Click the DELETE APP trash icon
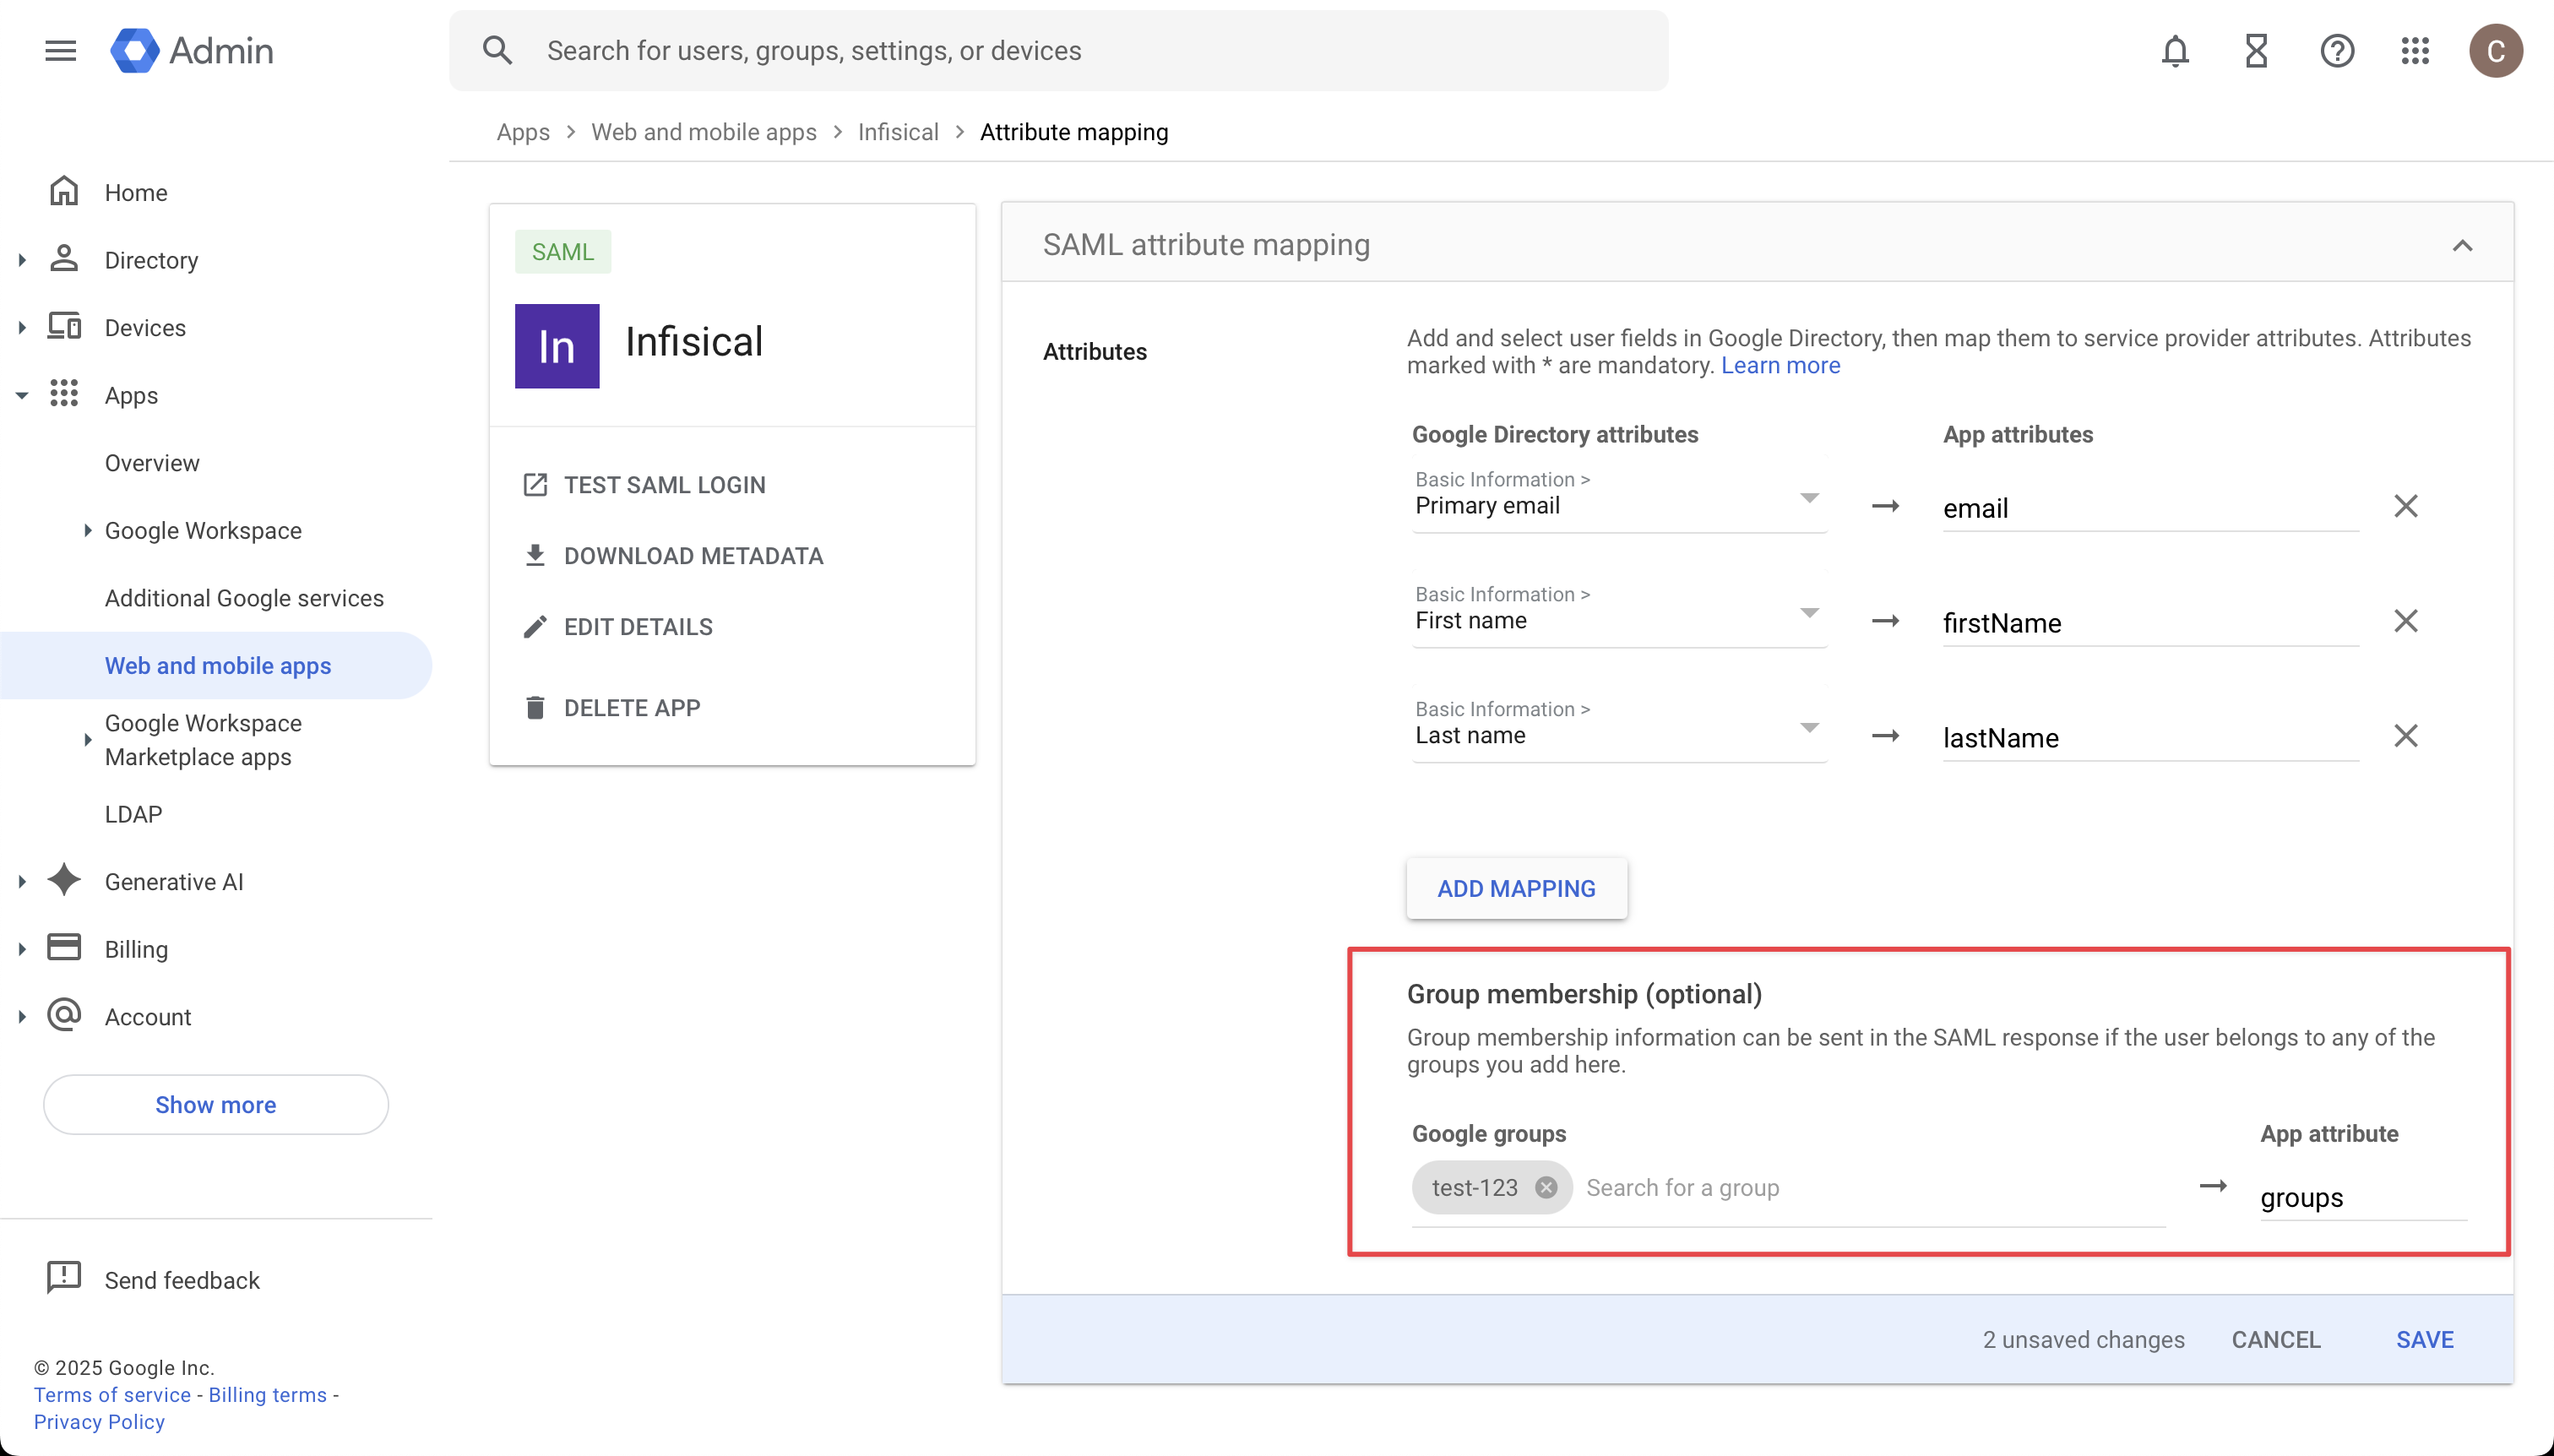 (535, 708)
